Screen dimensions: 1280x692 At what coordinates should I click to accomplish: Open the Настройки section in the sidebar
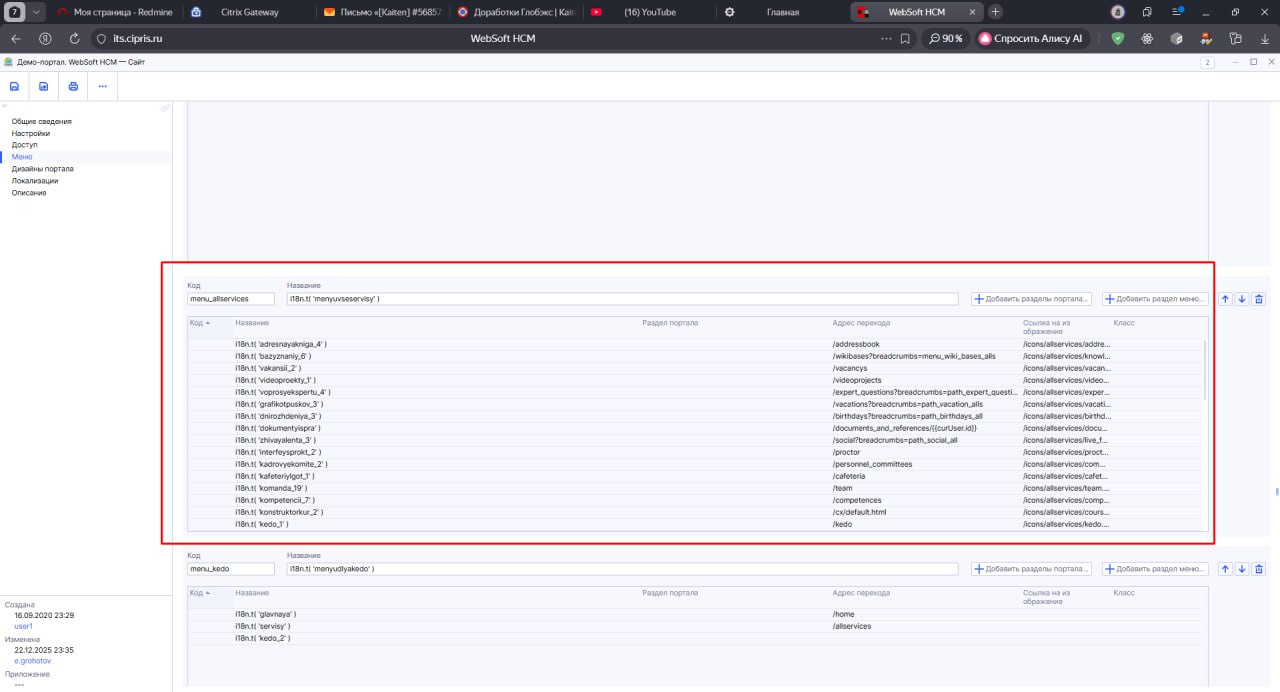31,133
